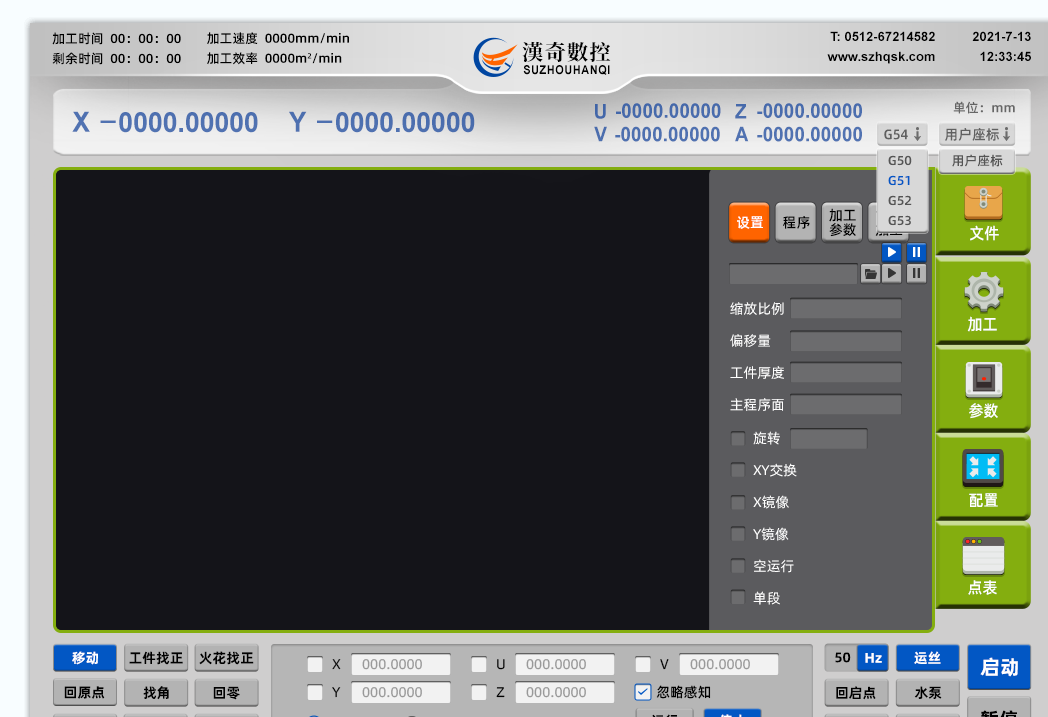The image size is (1048, 717).
Task: Focus the 偏移量 input field
Action: [x=845, y=341]
